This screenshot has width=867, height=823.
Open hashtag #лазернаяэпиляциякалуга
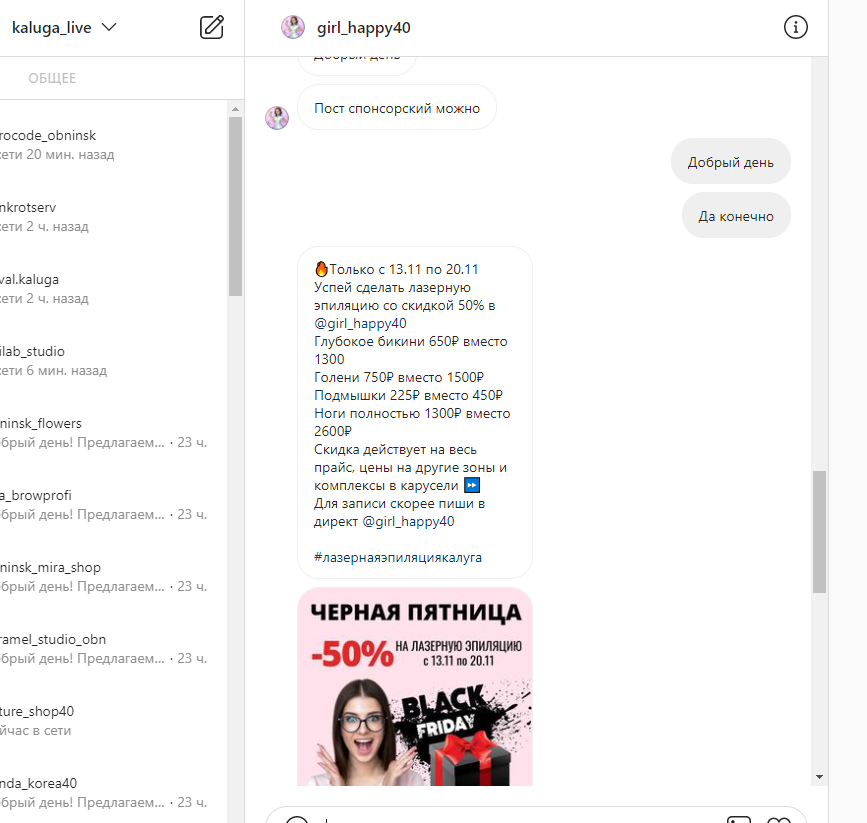398,558
